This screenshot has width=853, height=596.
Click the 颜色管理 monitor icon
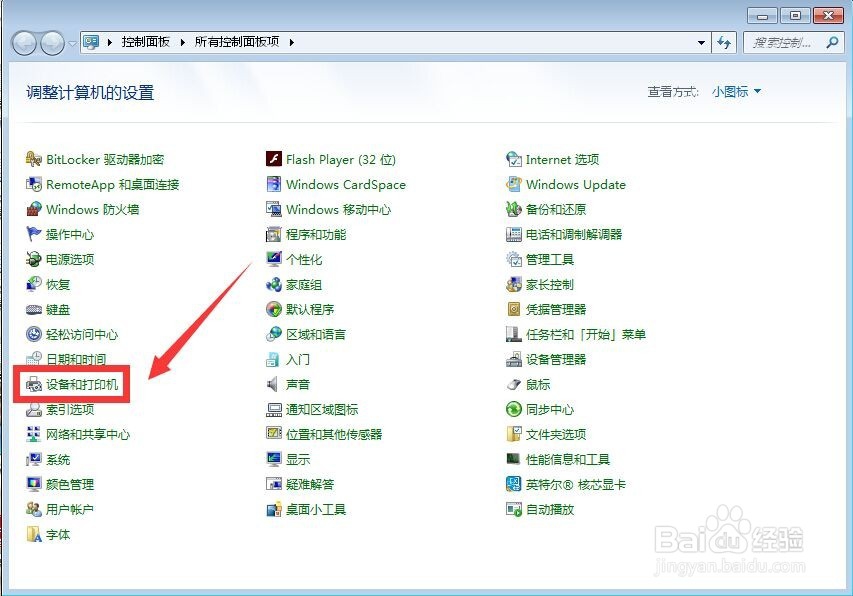click(34, 485)
